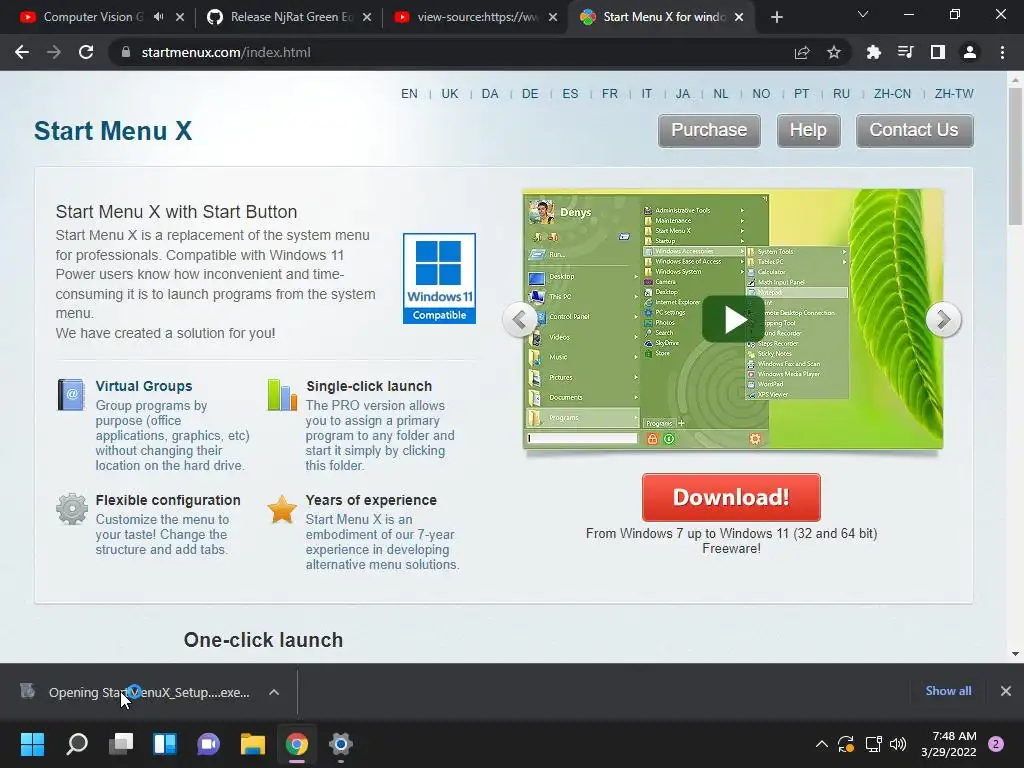Open File Explorer from taskbar
Viewport: 1024px width, 768px height.
(253, 744)
